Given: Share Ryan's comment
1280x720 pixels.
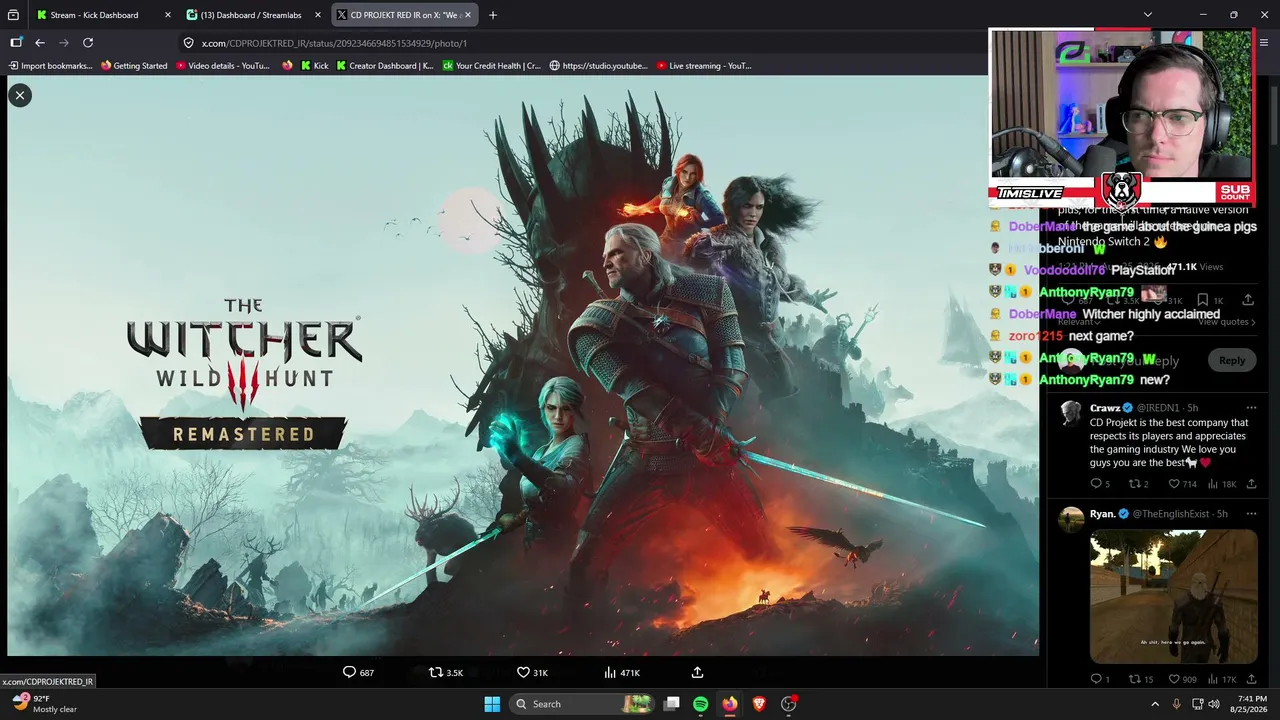Looking at the screenshot, I should pos(1251,680).
